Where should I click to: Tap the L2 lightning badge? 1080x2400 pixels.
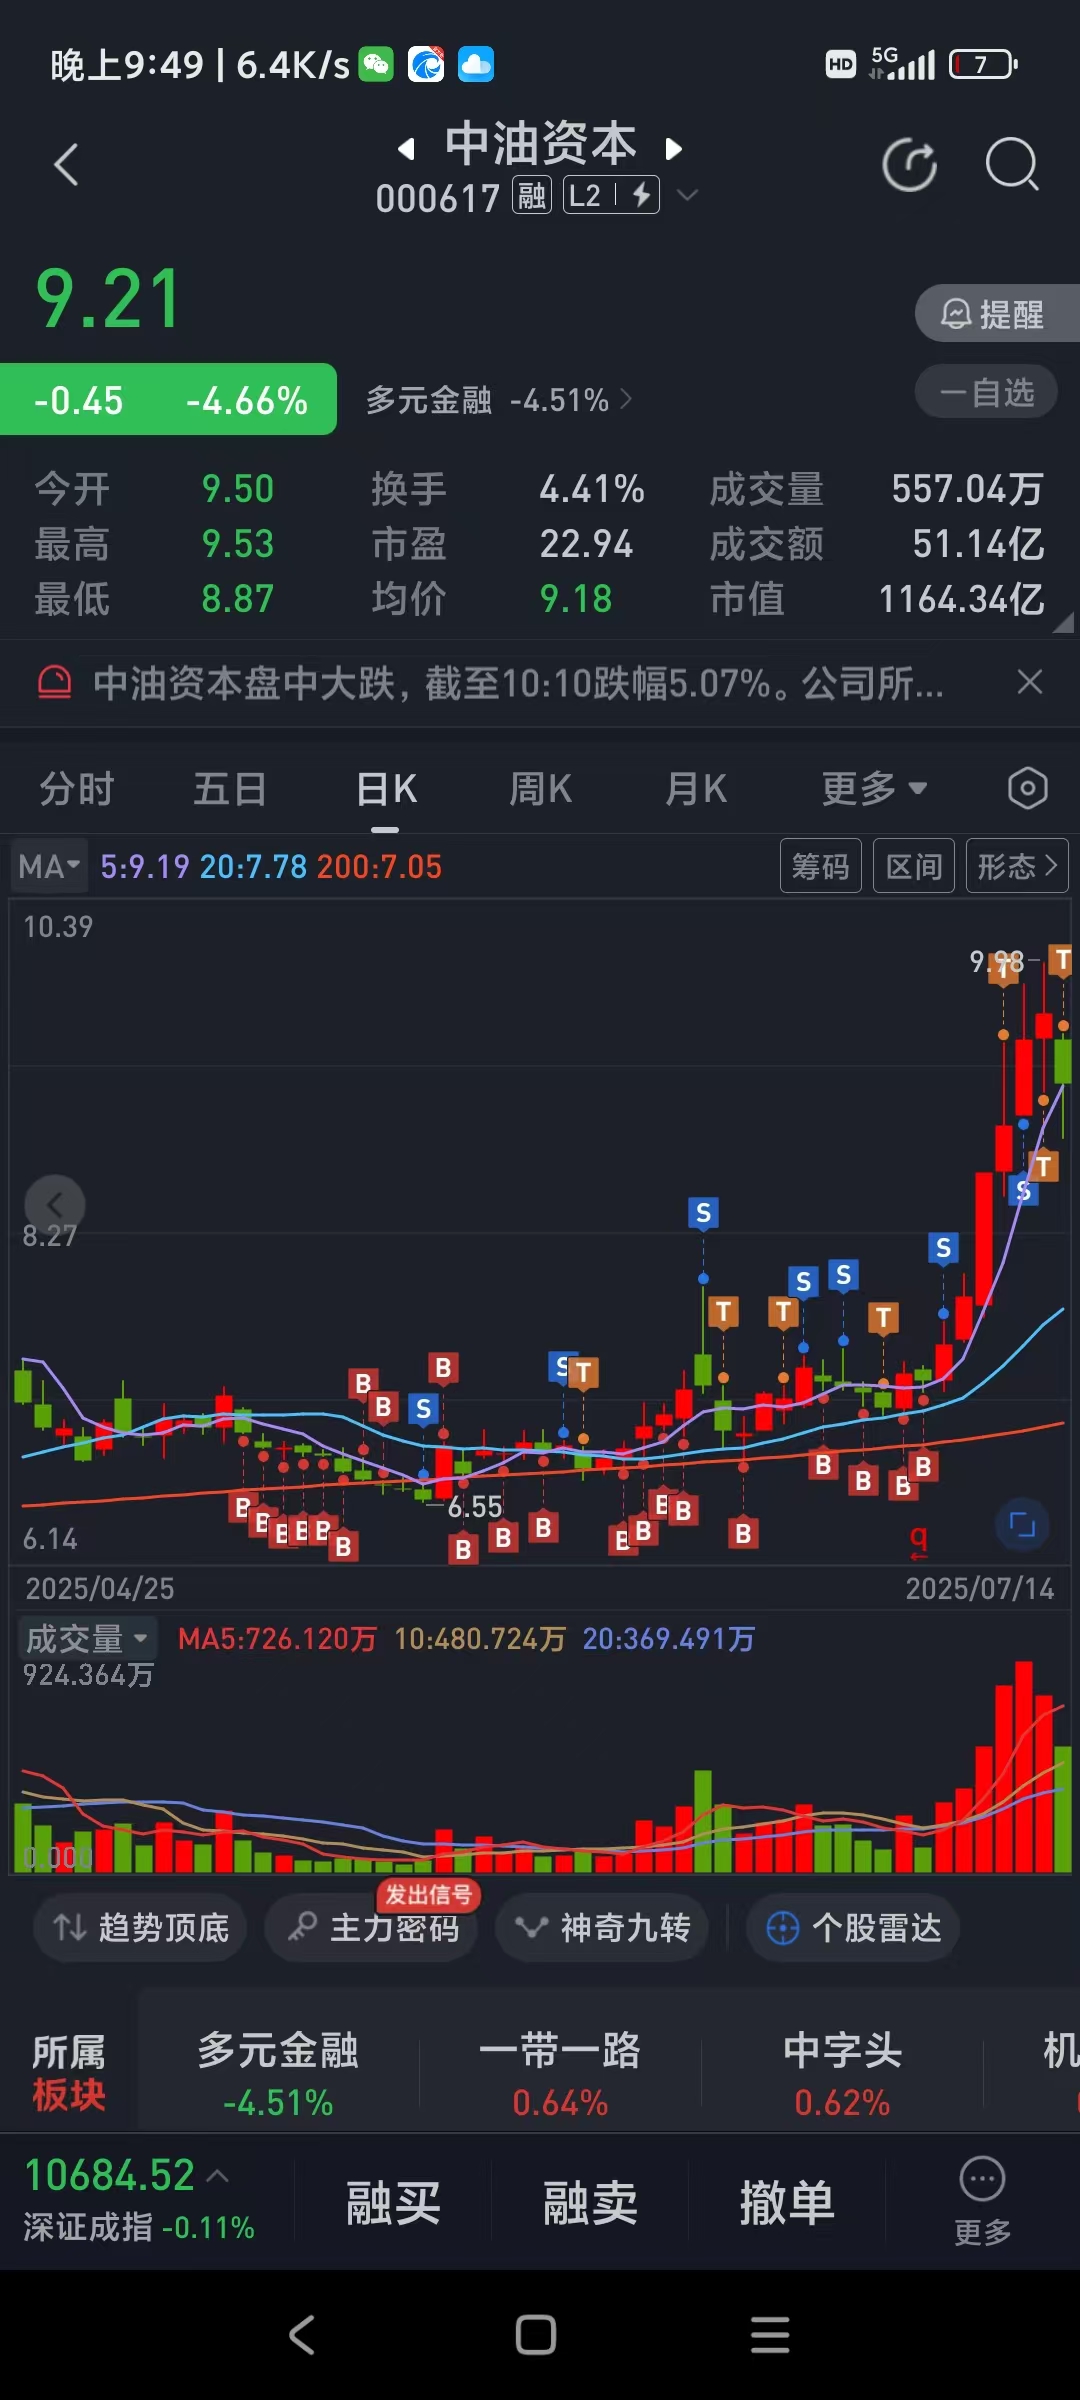coord(611,195)
